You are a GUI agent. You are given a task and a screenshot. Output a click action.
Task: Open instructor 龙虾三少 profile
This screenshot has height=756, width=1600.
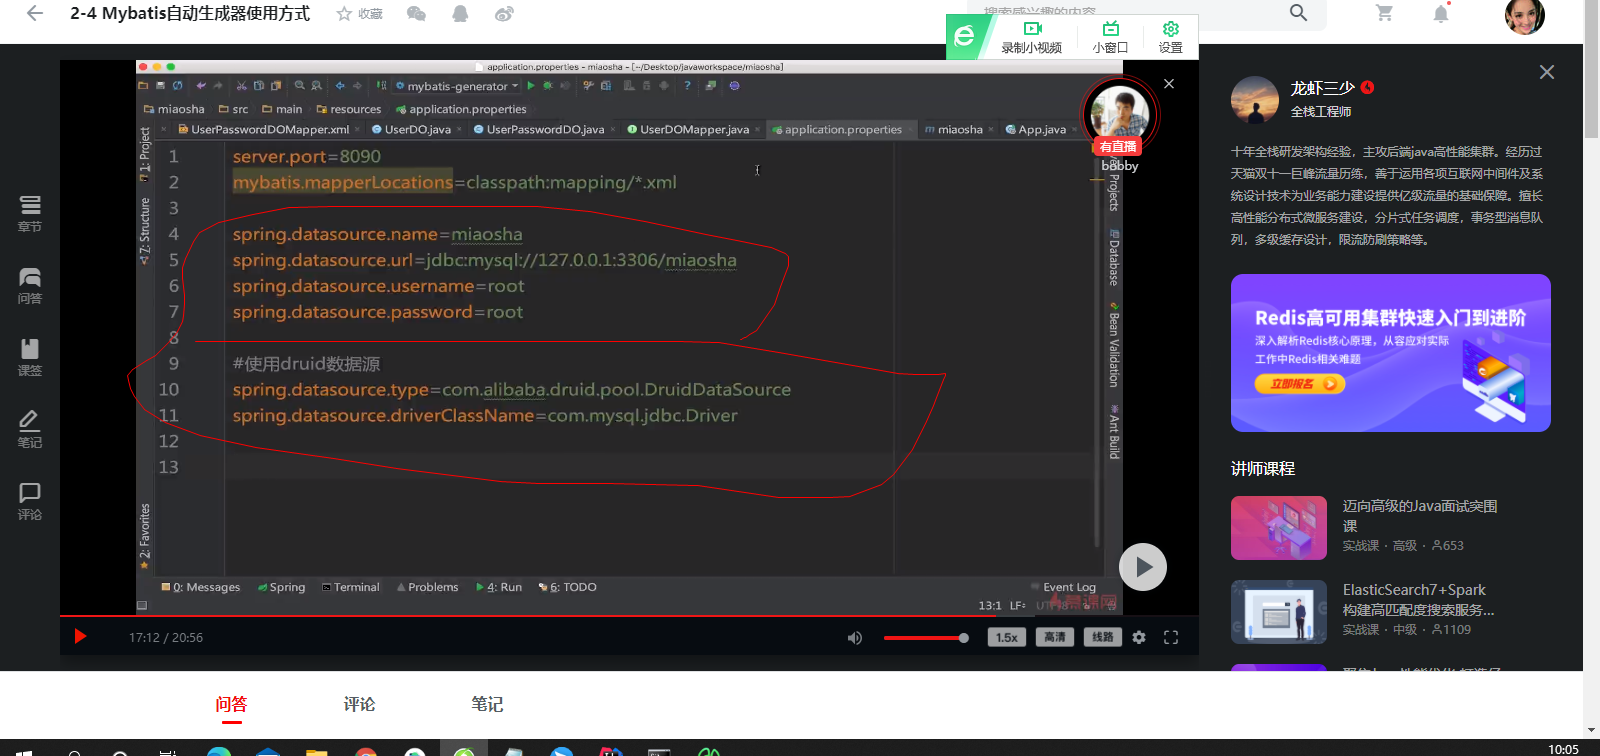(1322, 88)
